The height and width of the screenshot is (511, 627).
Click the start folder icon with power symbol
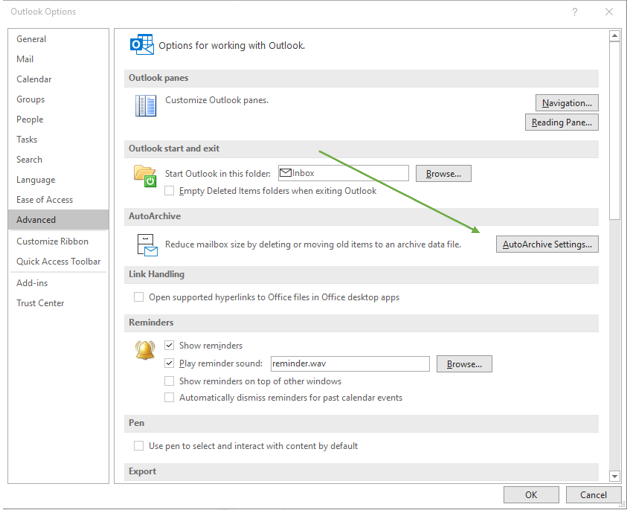(145, 176)
